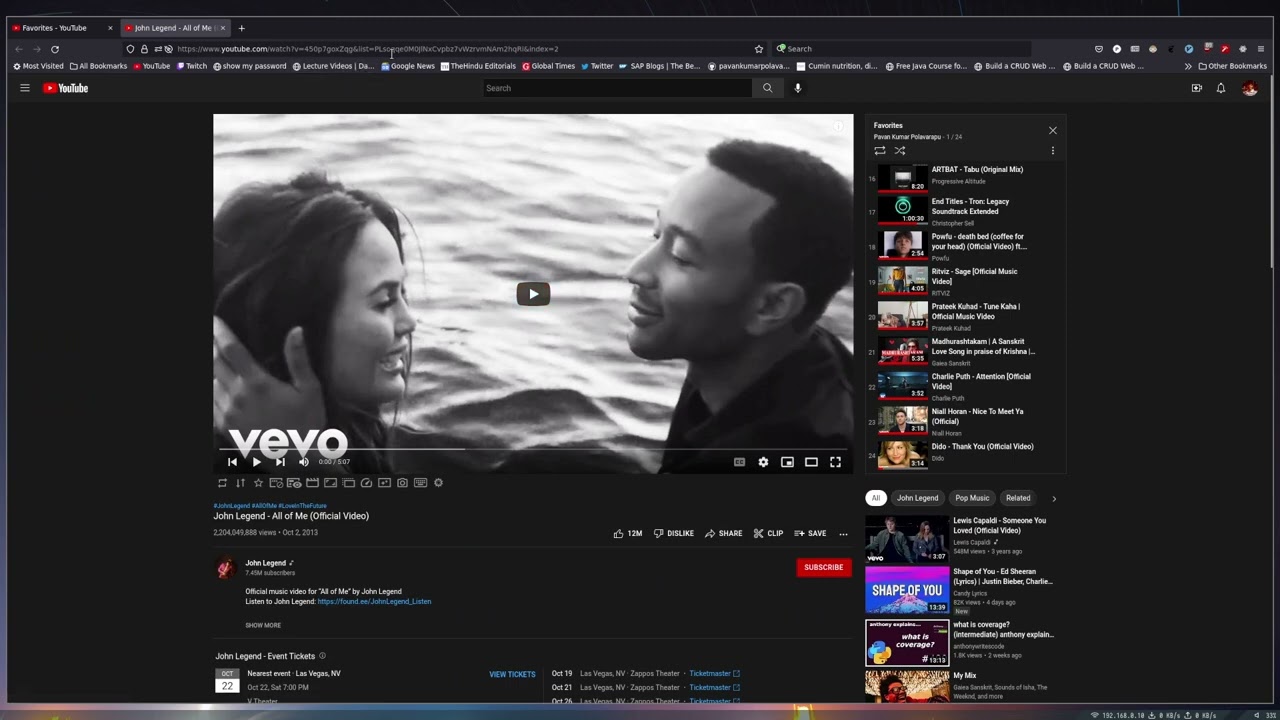Open the Most Visited bookmarks folder

[x=38, y=66]
